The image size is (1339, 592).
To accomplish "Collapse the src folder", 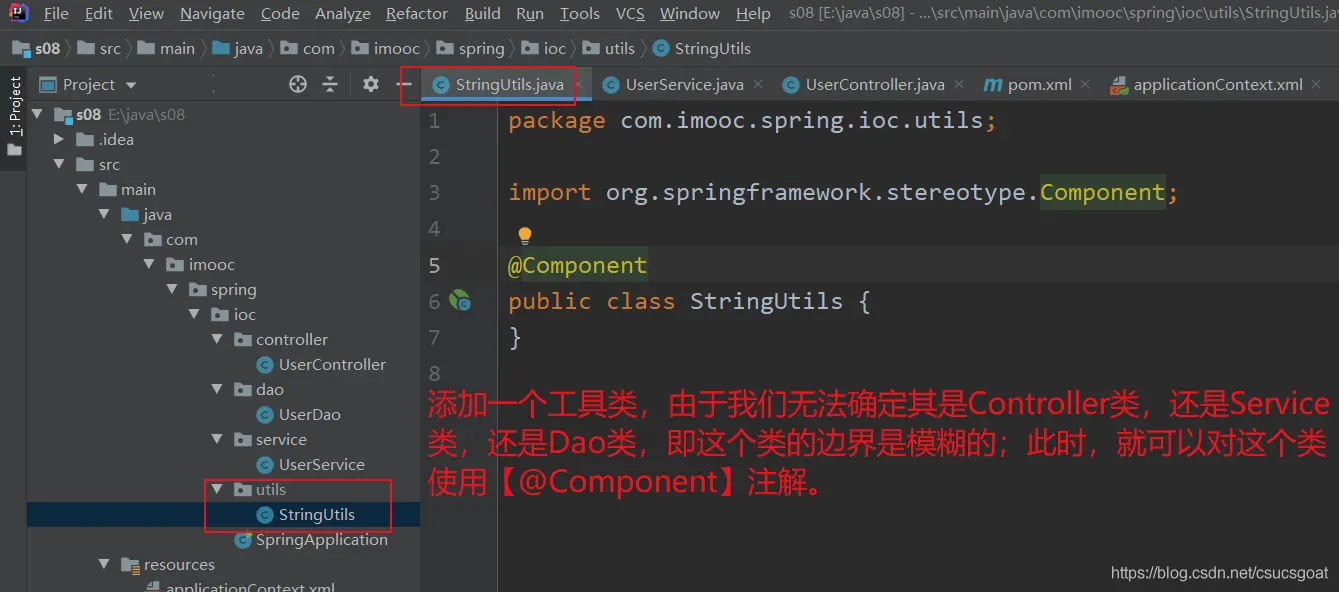I will 59,164.
